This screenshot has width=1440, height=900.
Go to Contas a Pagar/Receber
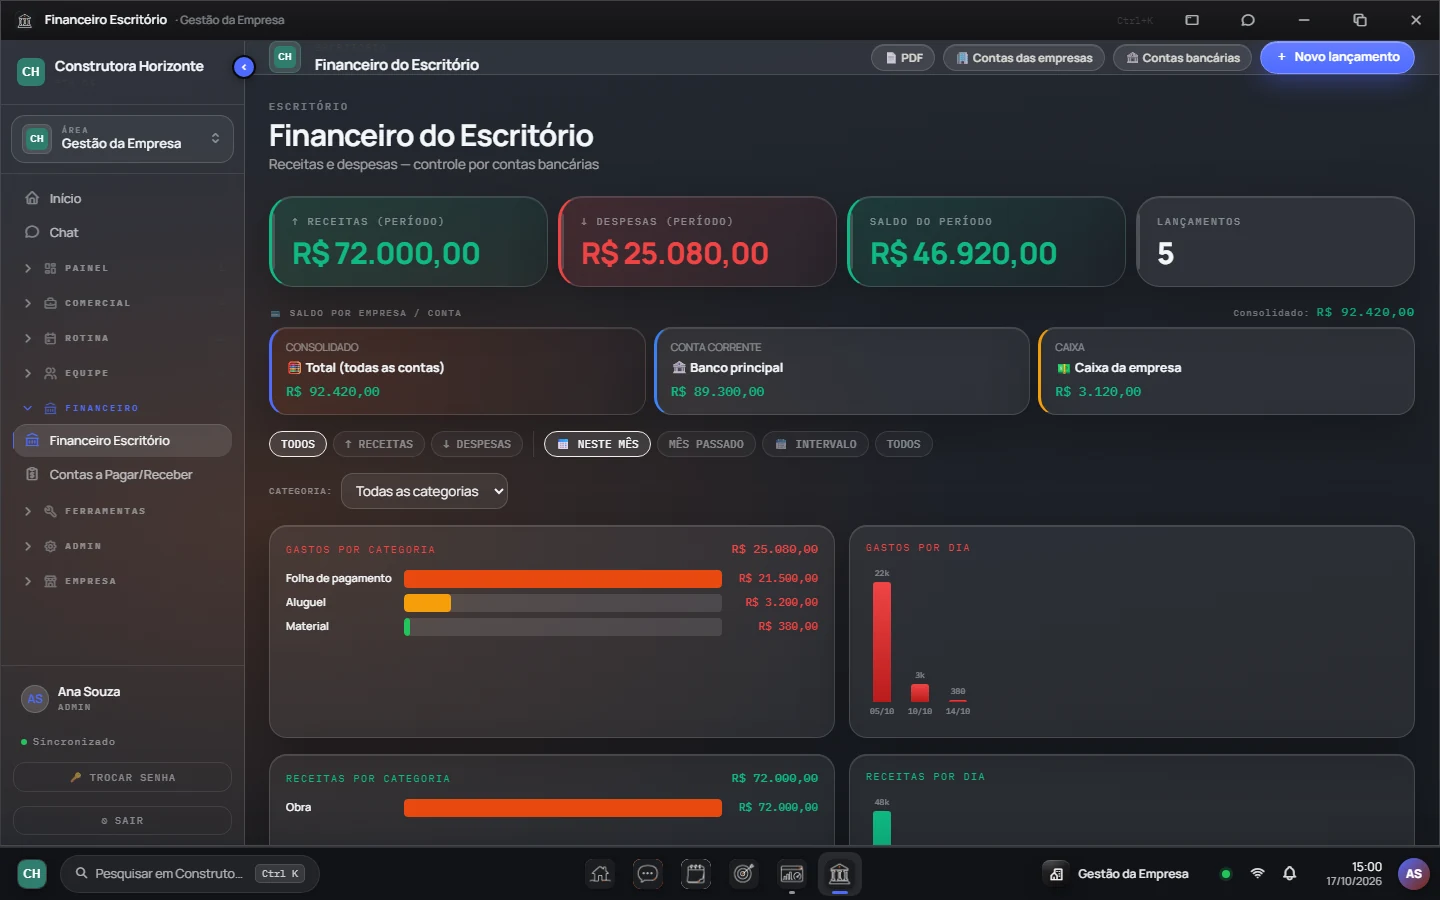click(x=122, y=474)
